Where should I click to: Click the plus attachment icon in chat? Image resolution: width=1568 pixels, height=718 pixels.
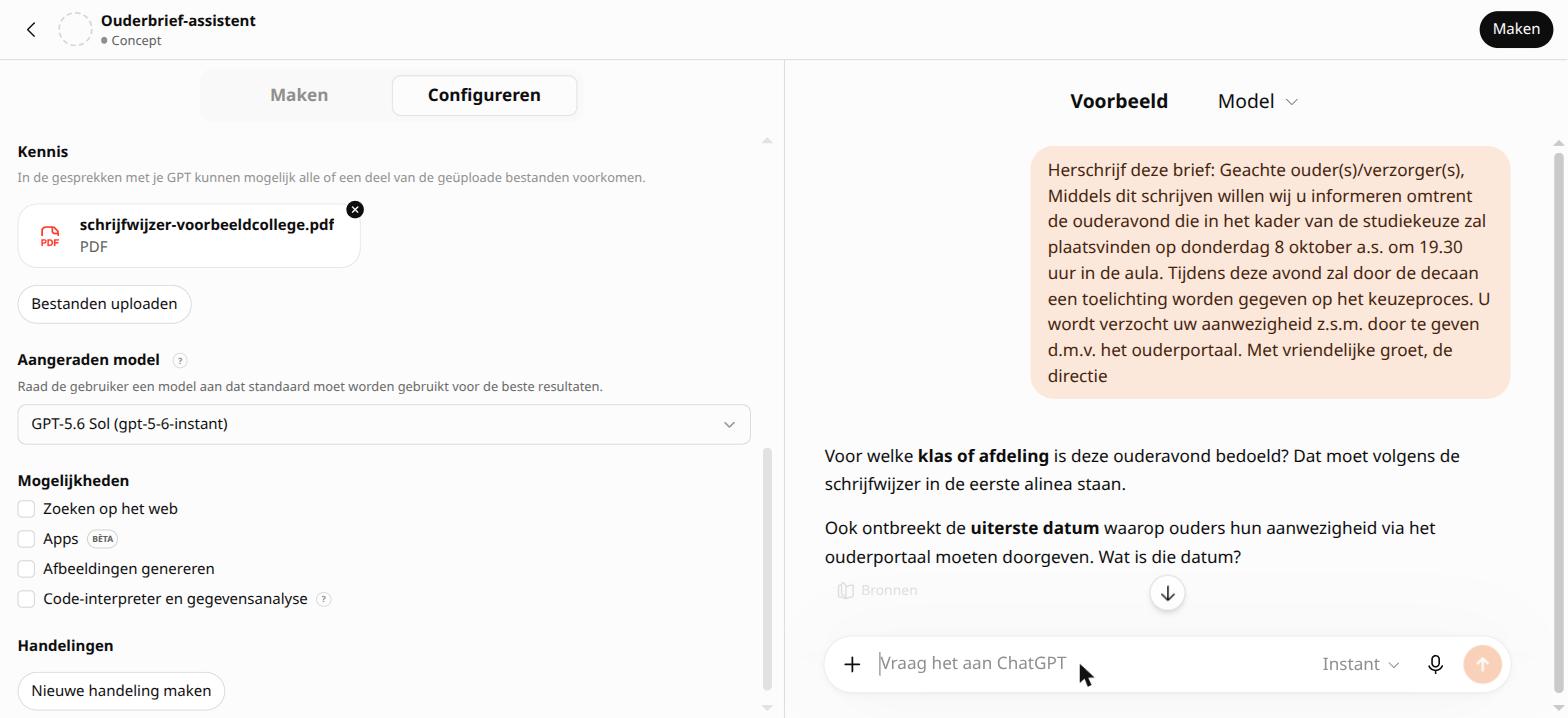(852, 664)
